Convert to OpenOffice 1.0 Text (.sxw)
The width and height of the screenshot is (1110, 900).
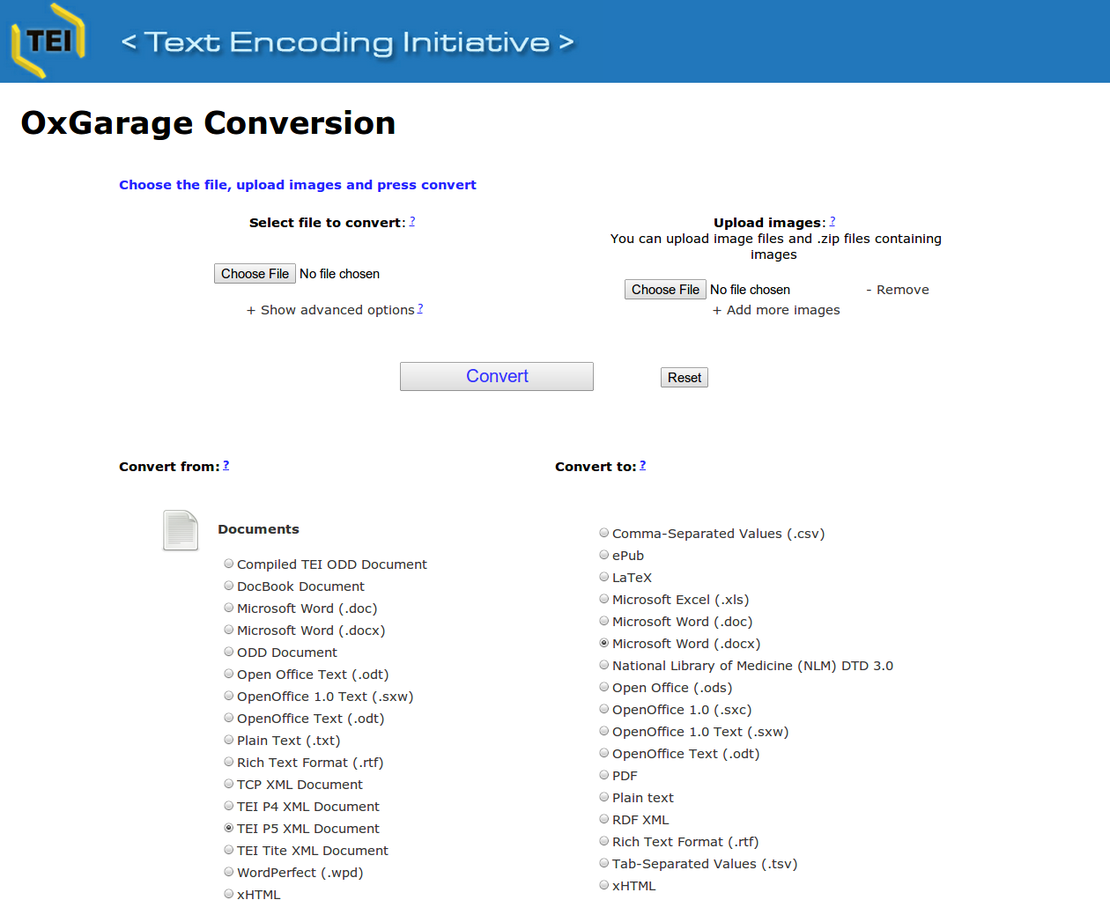(x=604, y=731)
